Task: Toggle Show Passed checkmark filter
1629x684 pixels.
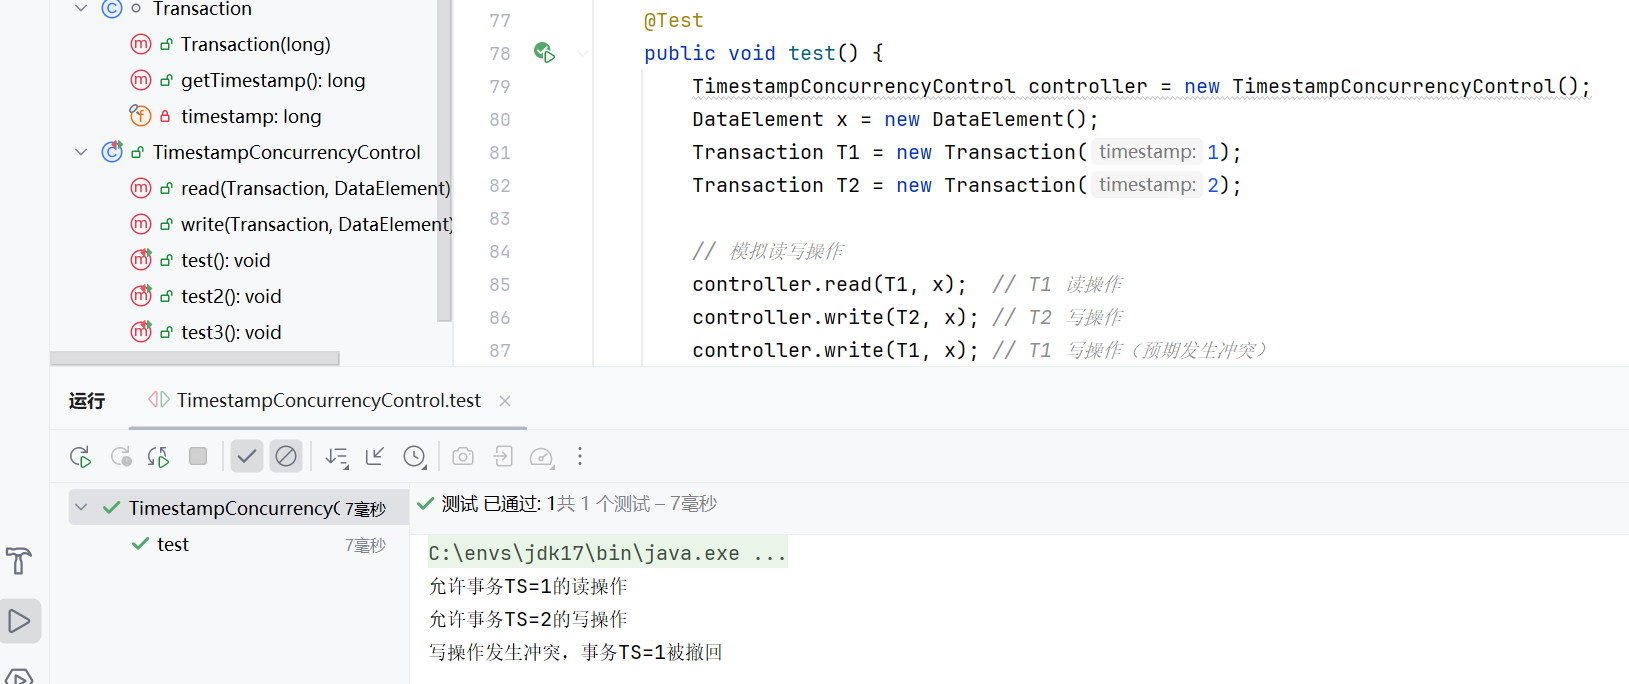Action: click(246, 457)
